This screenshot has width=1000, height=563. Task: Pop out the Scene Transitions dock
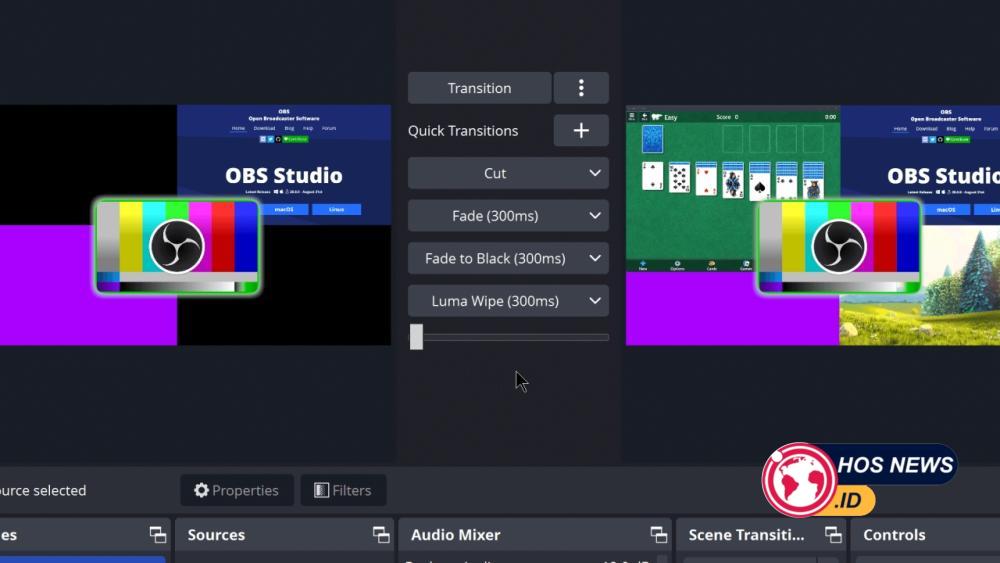(x=833, y=534)
